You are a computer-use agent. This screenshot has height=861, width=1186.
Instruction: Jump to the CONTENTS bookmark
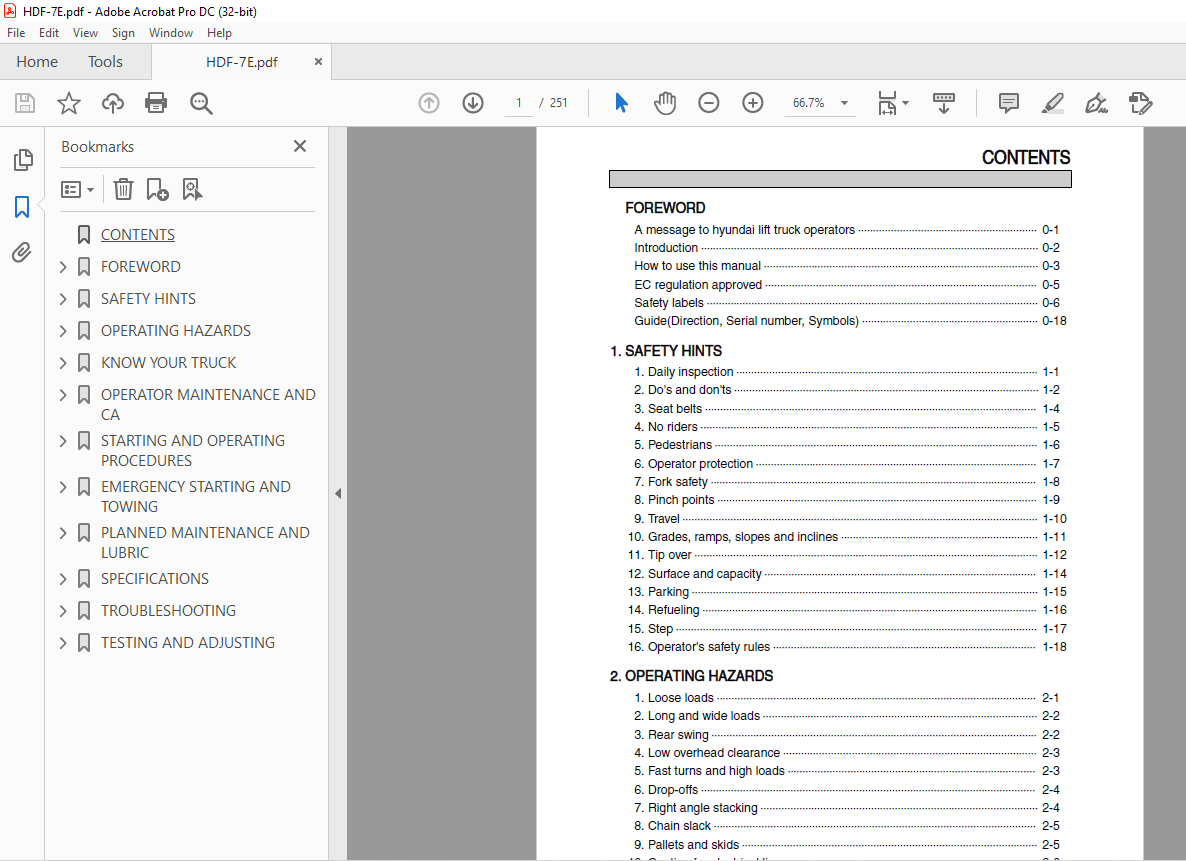pos(138,235)
